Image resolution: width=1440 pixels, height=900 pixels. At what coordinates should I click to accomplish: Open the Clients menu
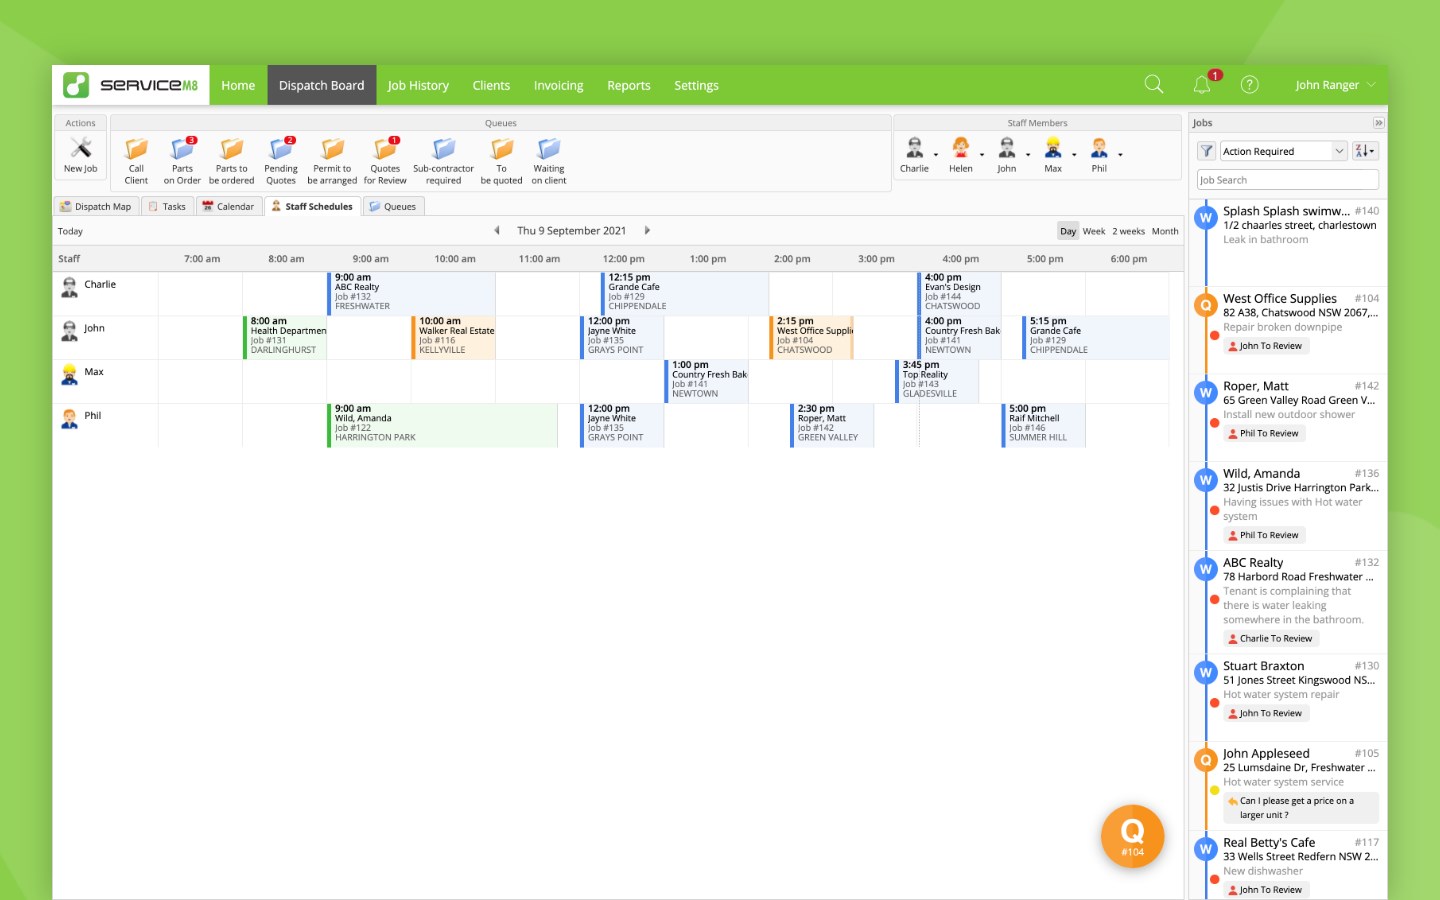pyautogui.click(x=491, y=85)
